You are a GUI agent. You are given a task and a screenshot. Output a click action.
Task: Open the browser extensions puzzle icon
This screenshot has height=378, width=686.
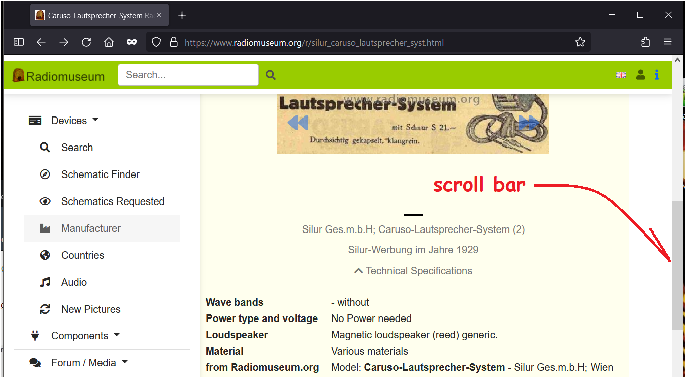coord(645,42)
